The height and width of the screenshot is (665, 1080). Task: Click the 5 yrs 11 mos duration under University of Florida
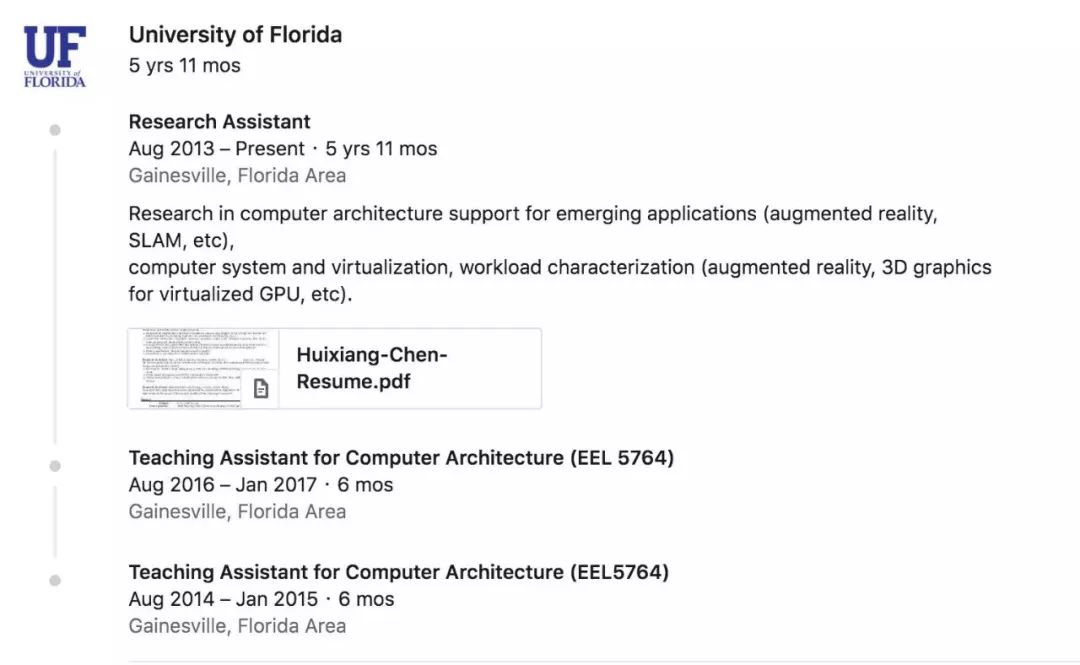pyautogui.click(x=185, y=66)
